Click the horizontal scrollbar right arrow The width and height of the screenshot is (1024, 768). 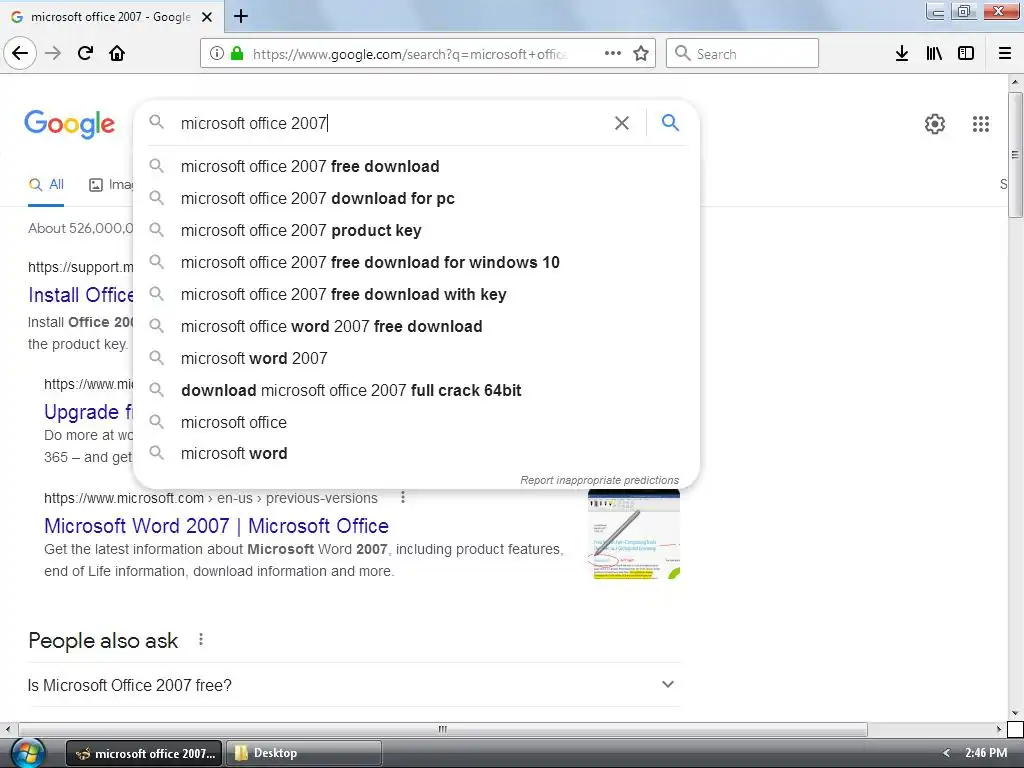[999, 729]
